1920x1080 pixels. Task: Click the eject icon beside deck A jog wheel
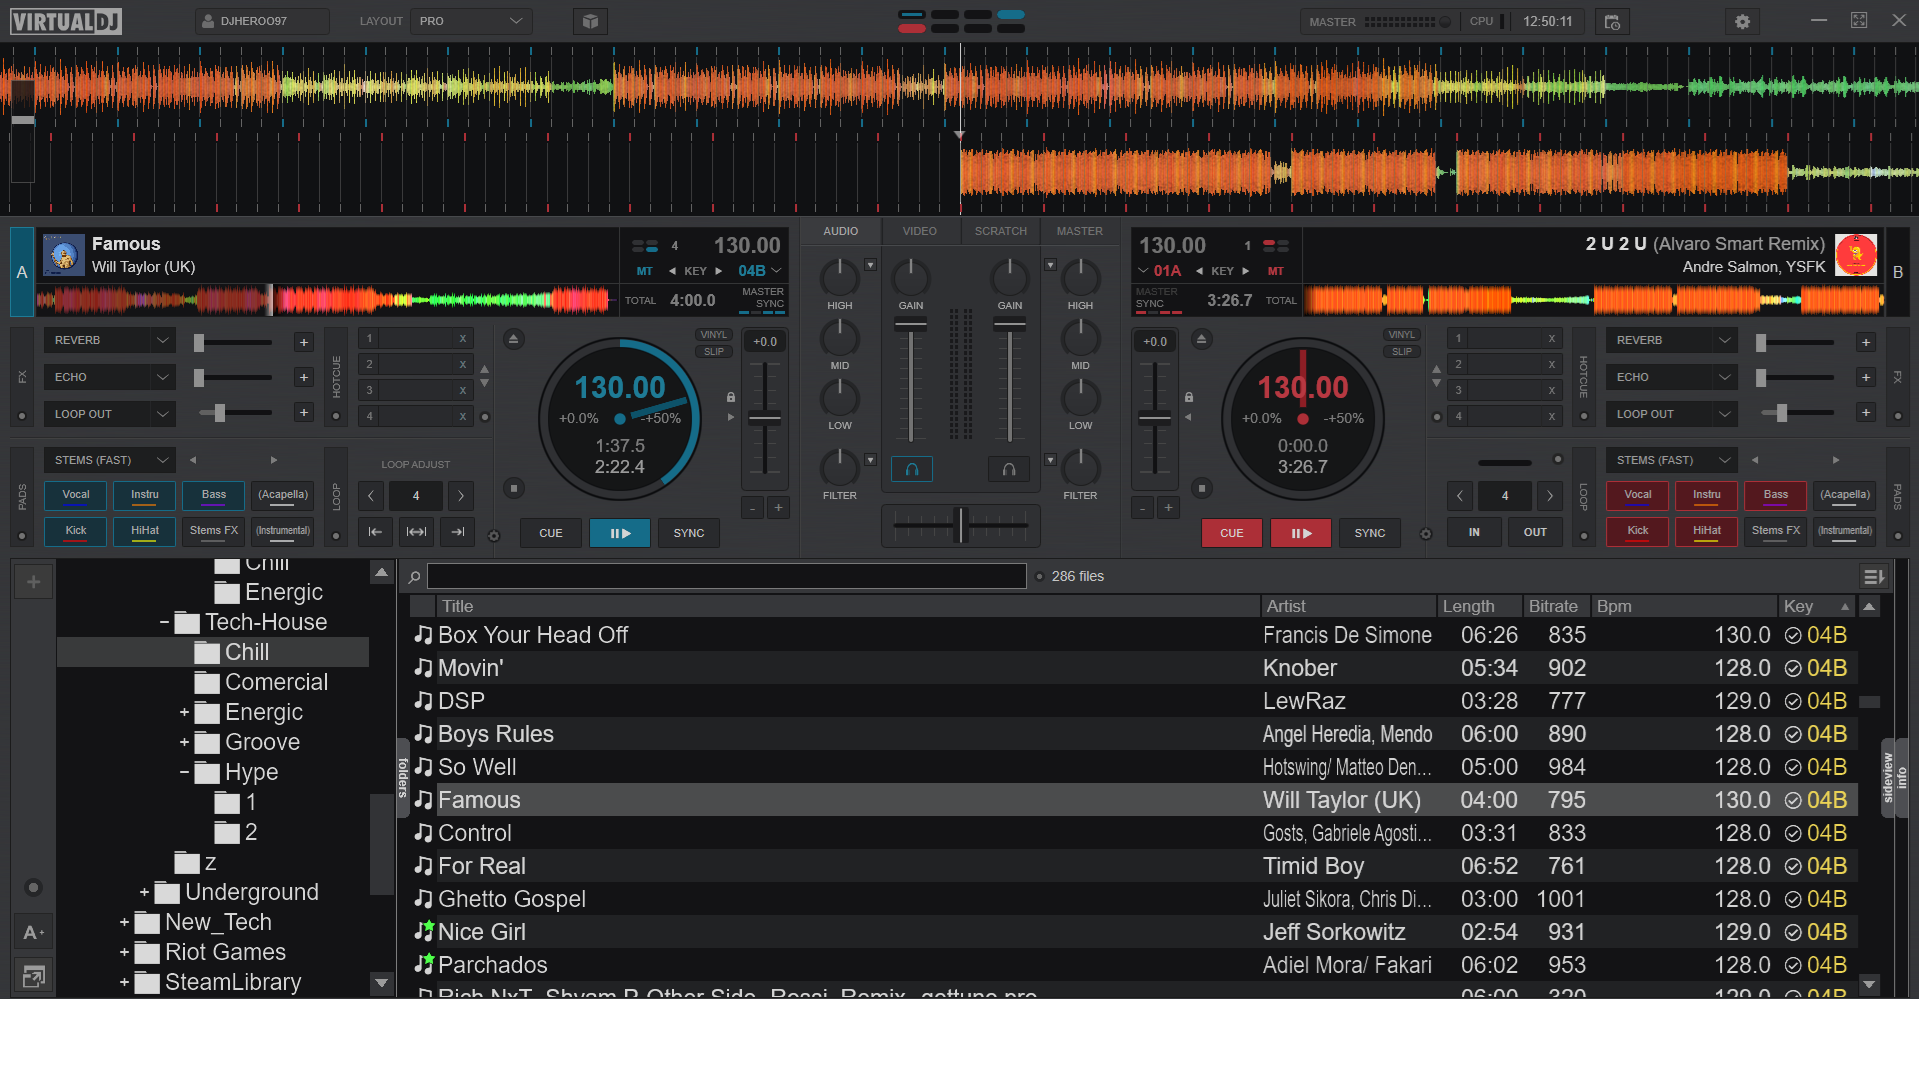point(513,339)
